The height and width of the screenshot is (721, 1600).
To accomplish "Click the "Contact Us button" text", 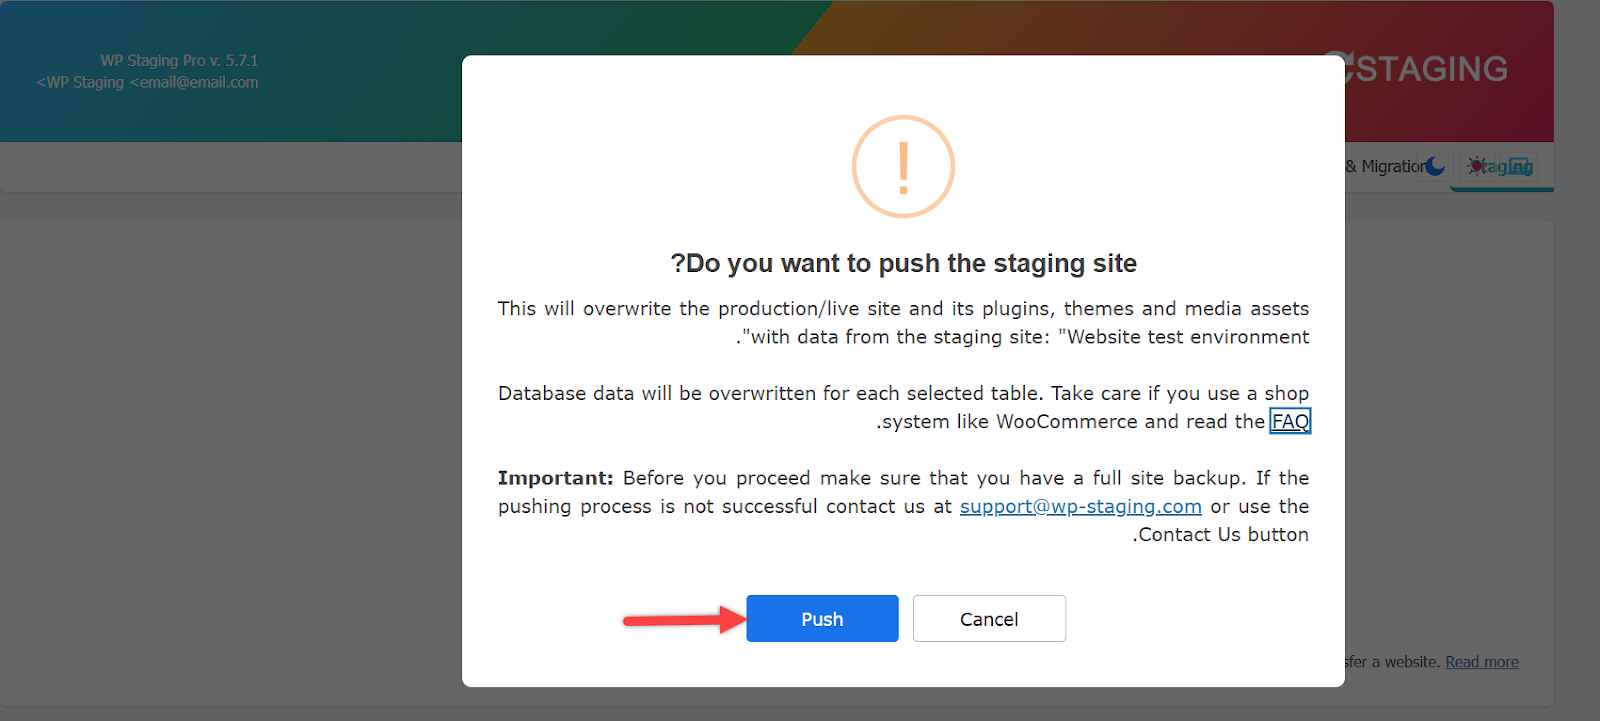I will (1222, 535).
